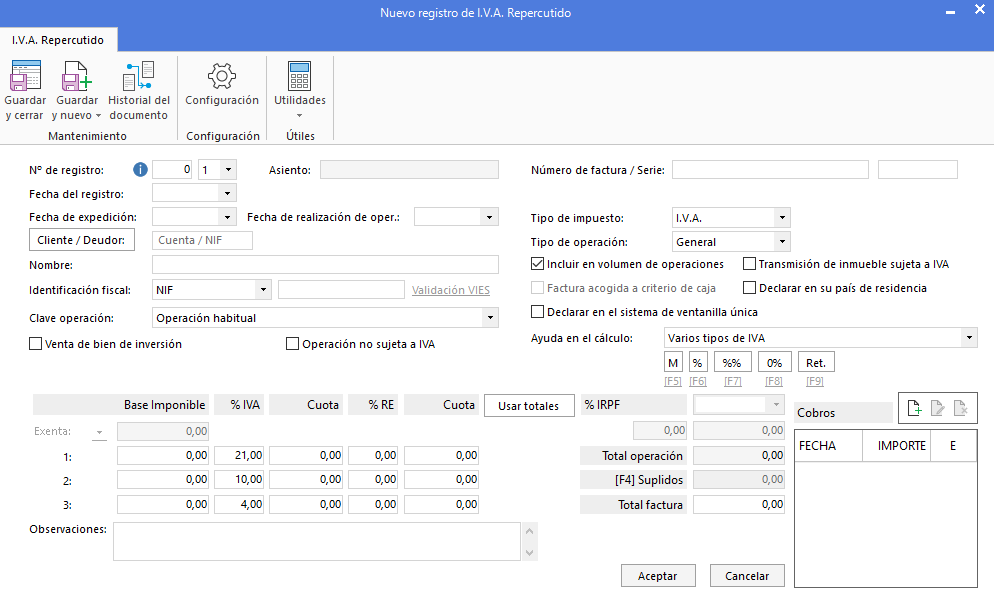Screen dimensions: 994x603
Task: Expand Clave operación dropdown
Action: (490, 318)
